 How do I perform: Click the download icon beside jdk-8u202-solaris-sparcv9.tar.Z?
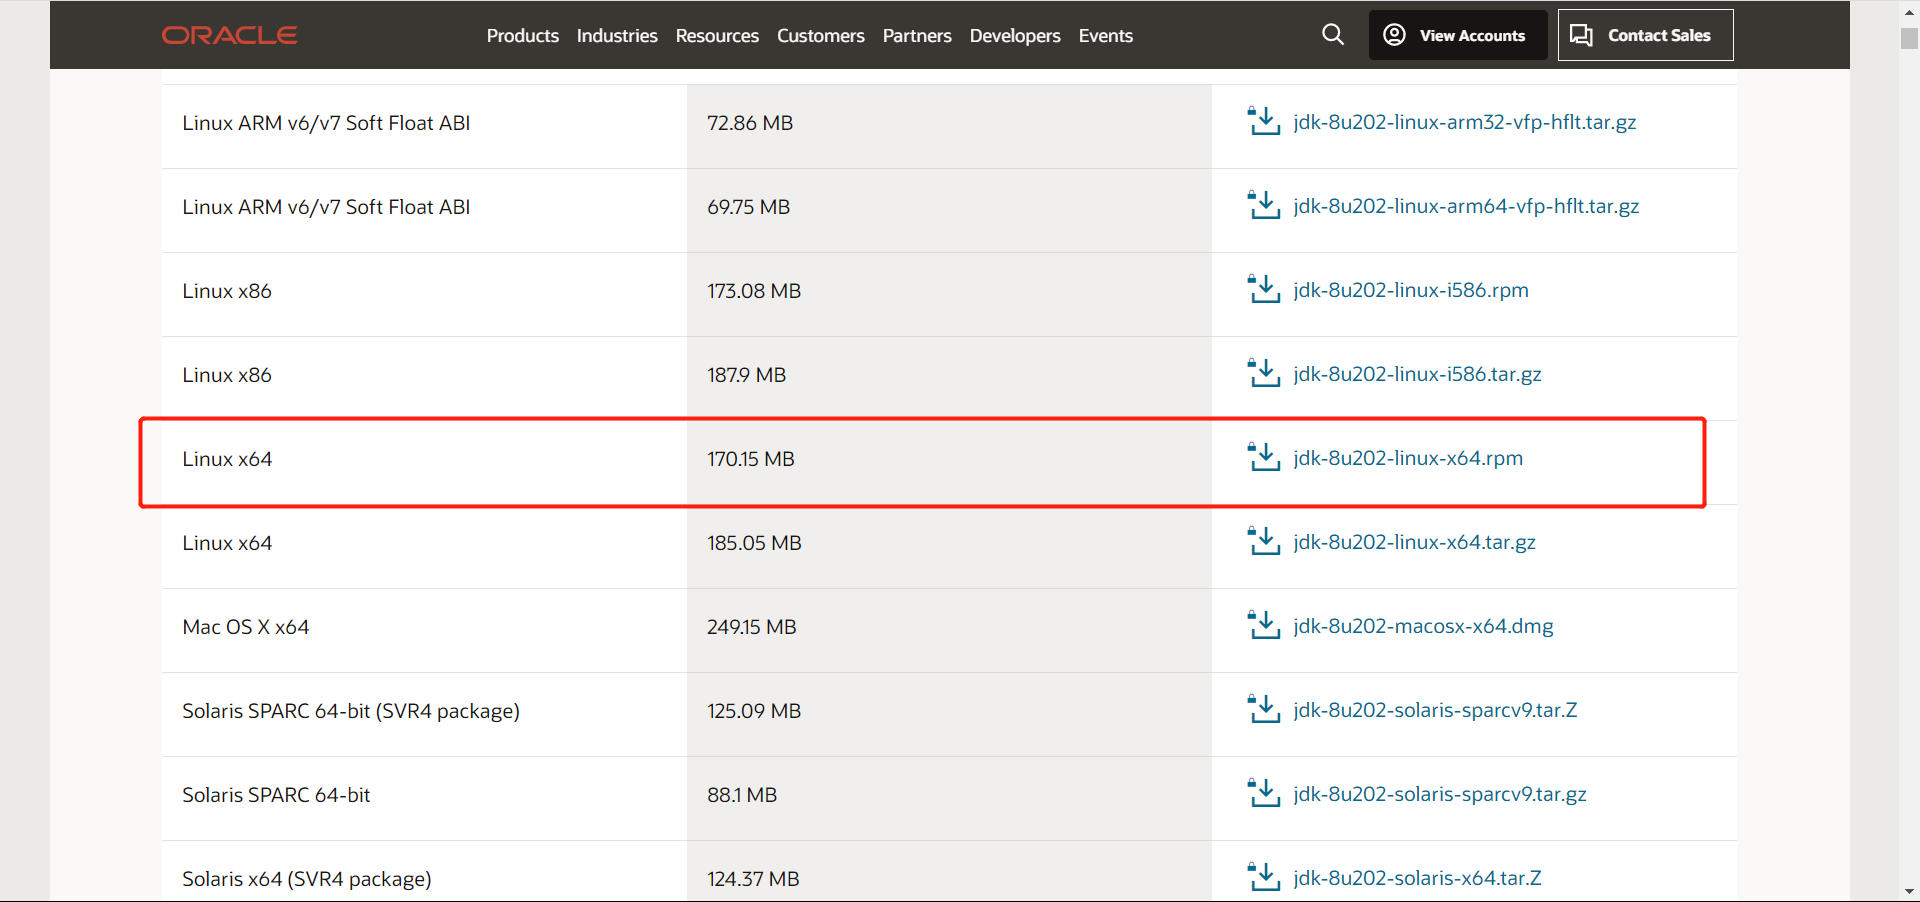1263,709
